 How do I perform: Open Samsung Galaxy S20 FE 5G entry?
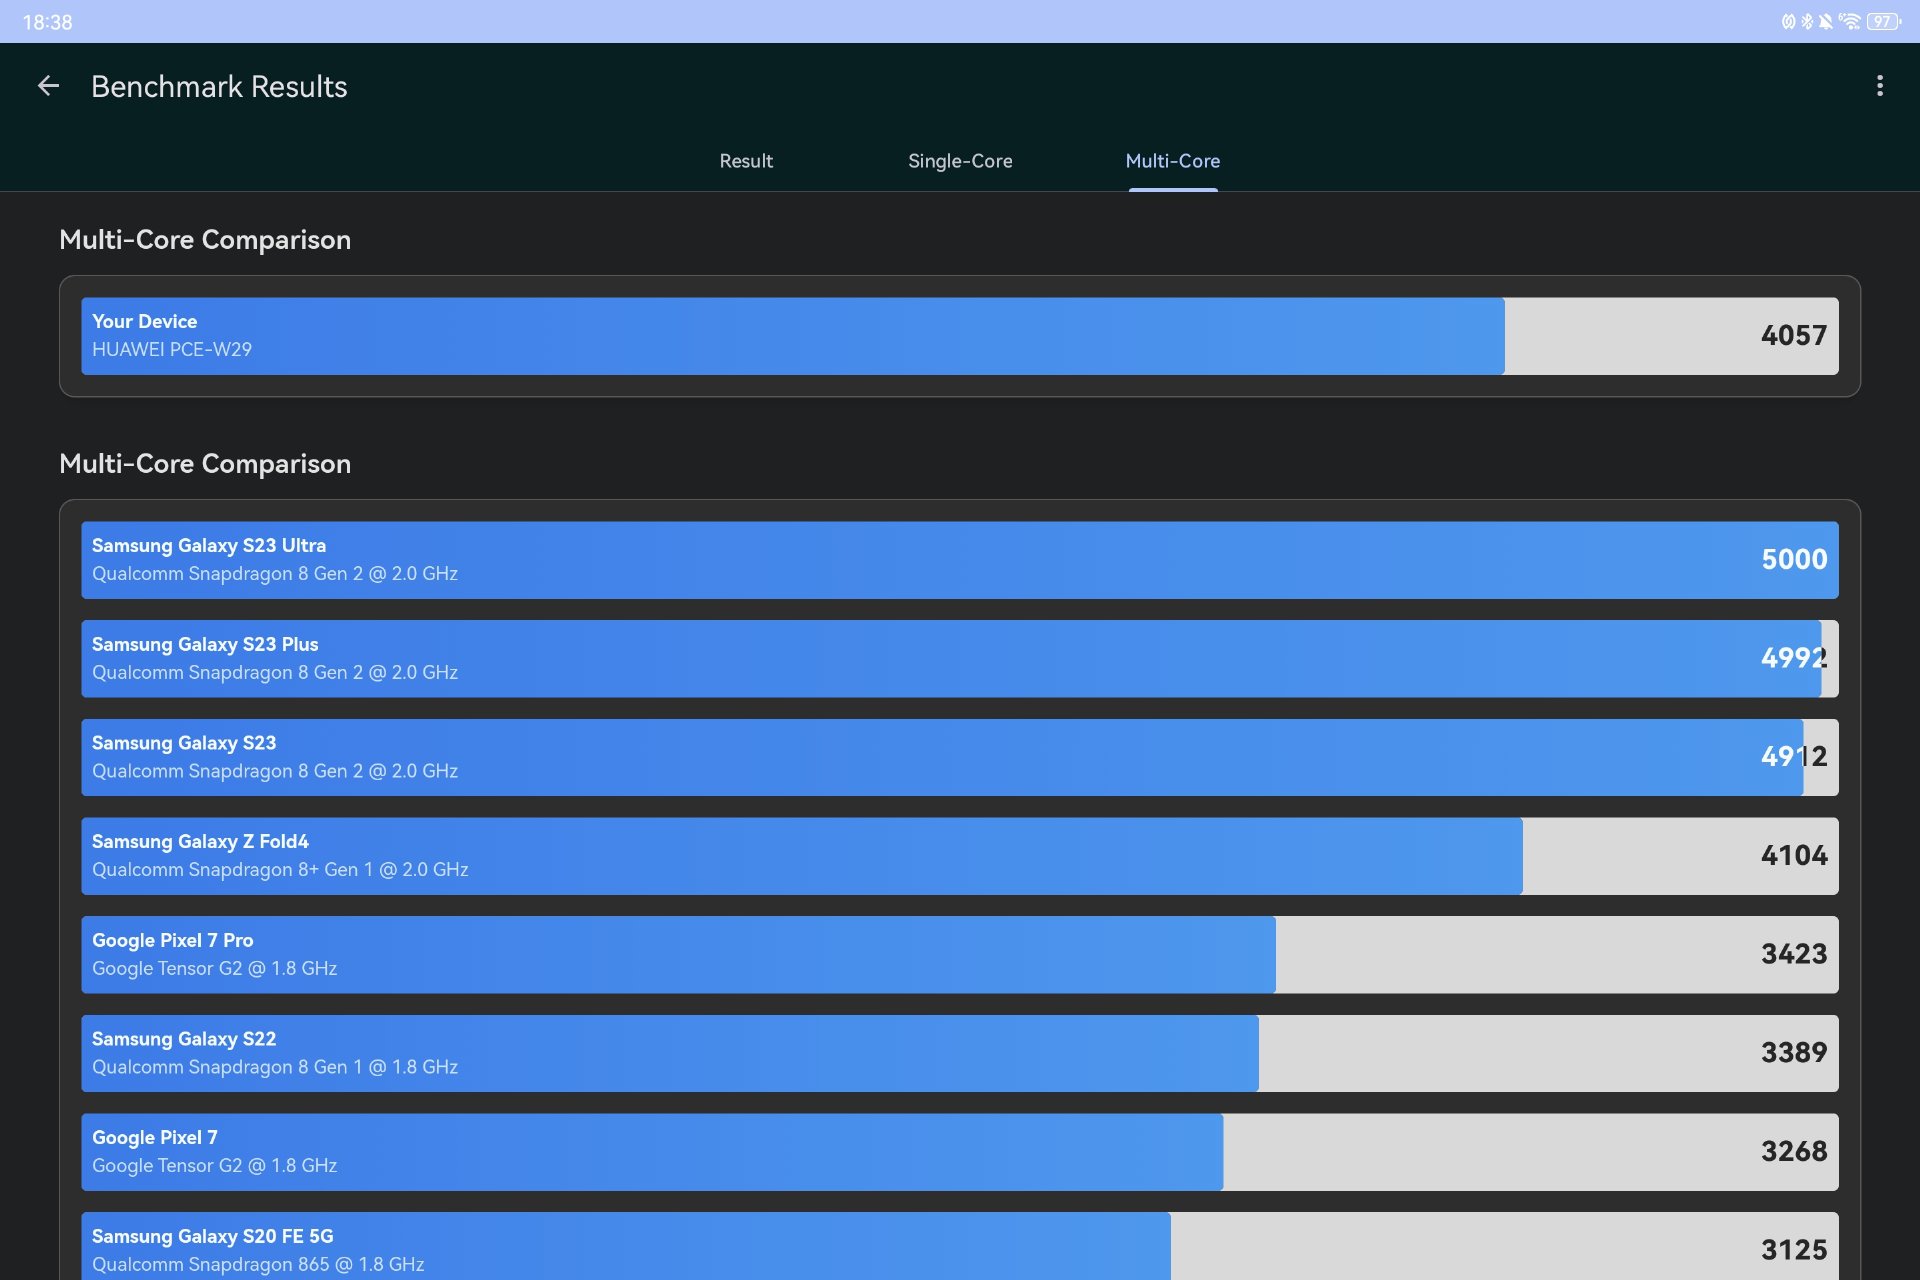960,1248
